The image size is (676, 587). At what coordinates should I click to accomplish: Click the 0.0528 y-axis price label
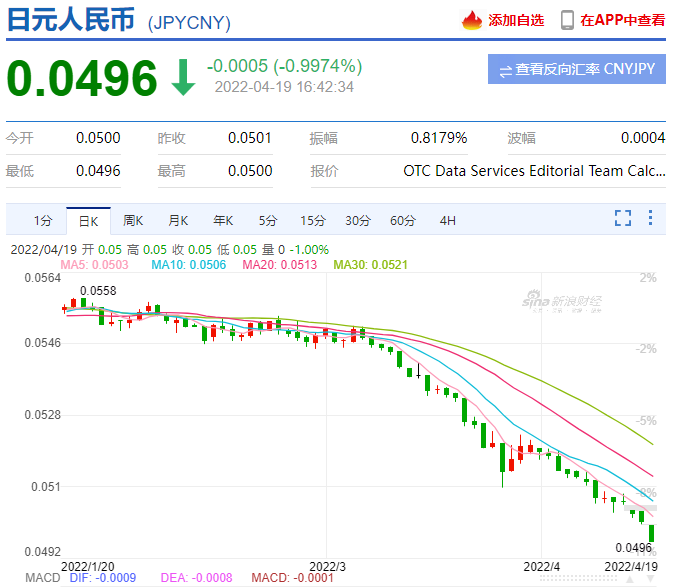coord(43,415)
